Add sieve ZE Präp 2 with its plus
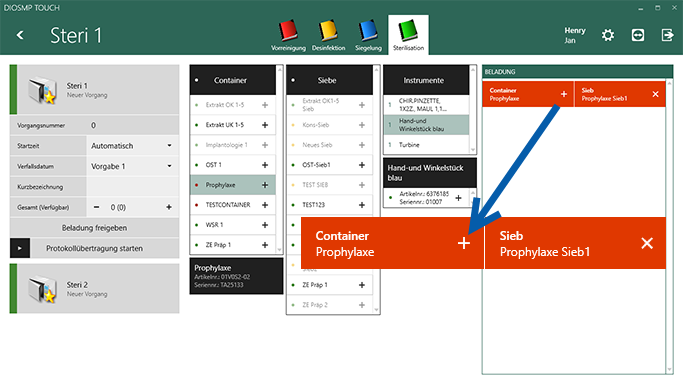The image size is (683, 384). 362,305
